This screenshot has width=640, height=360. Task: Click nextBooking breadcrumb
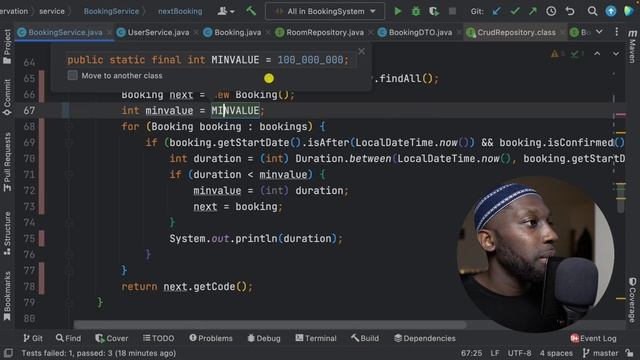click(180, 11)
